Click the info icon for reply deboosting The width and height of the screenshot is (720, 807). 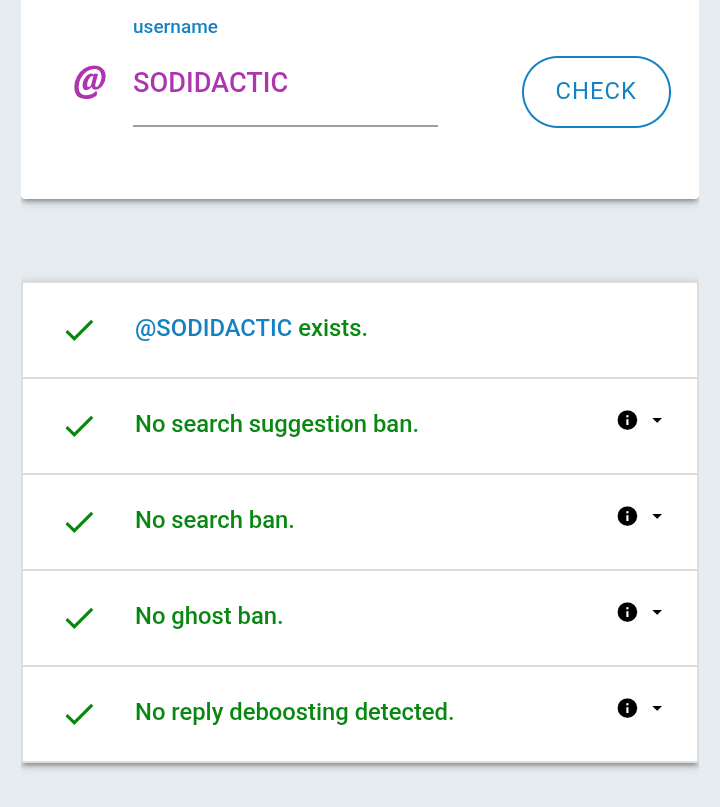tap(627, 709)
